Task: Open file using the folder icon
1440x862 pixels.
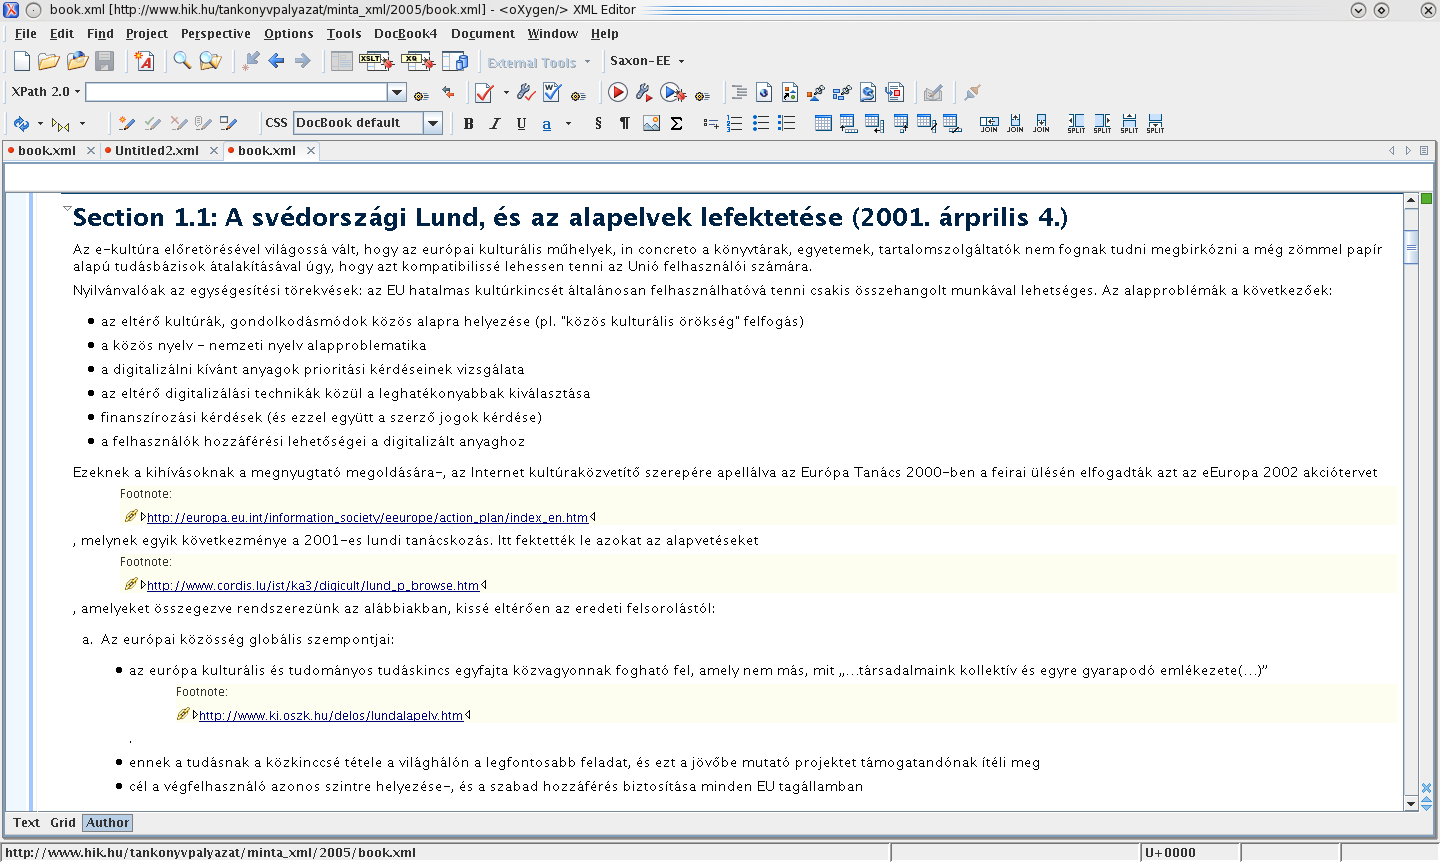Action: coord(48,62)
